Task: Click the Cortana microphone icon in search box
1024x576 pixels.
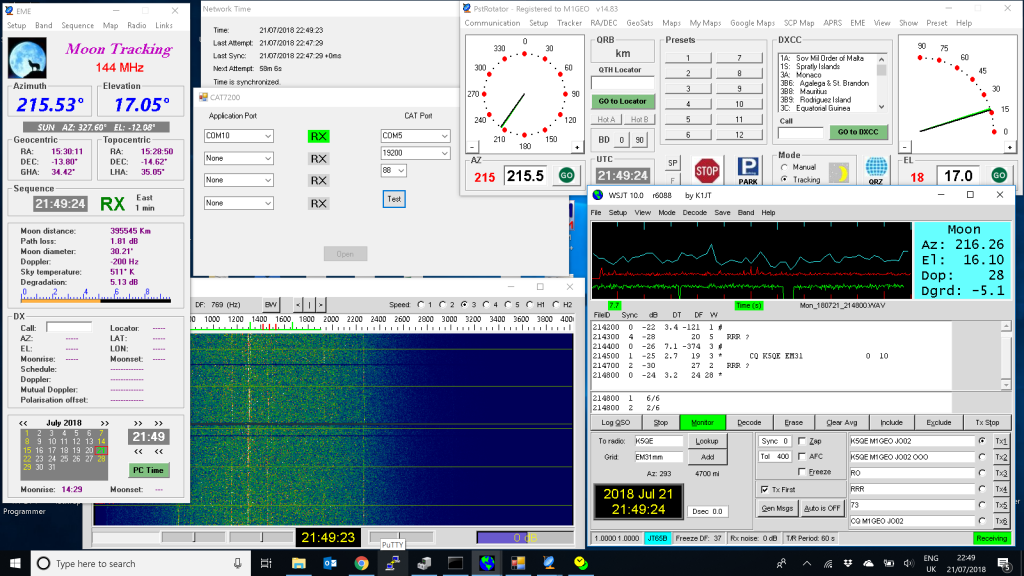Action: click(x=238, y=563)
